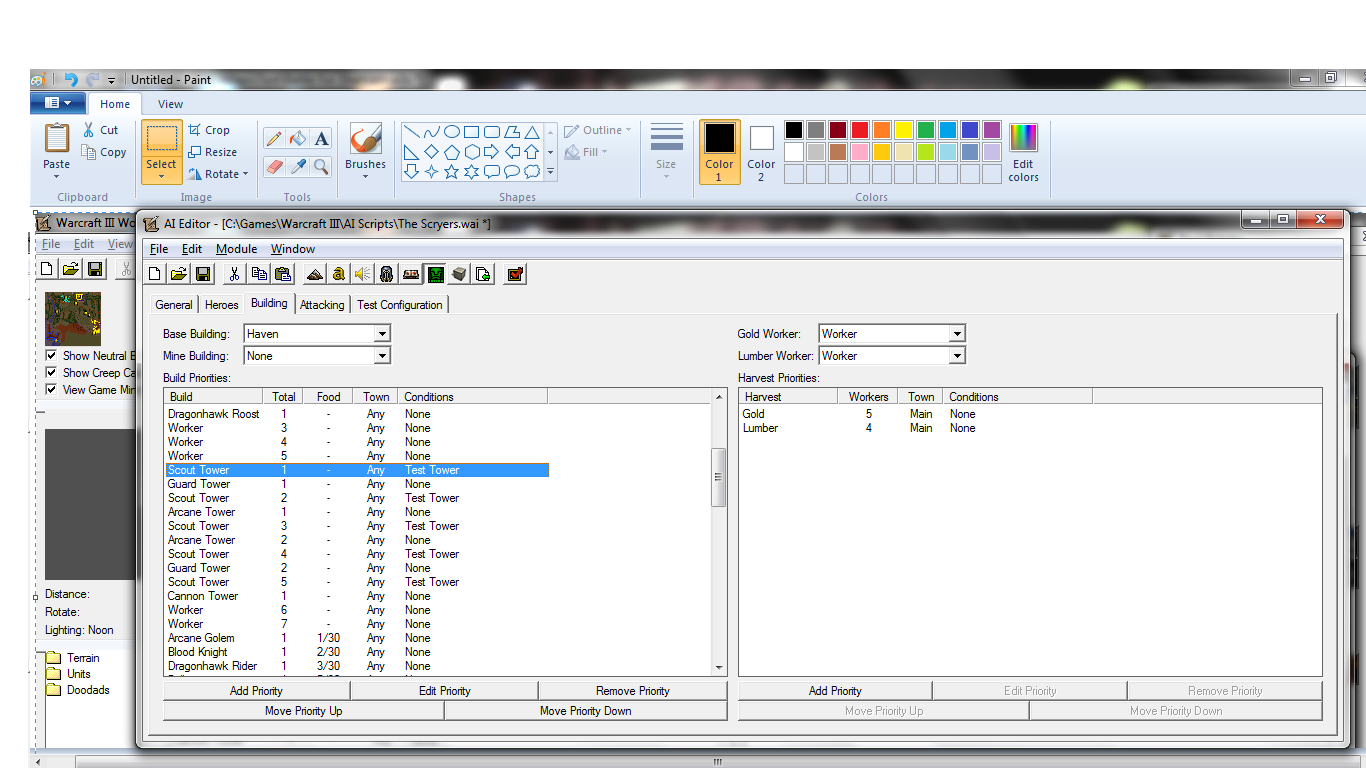Switch to the Heroes tab
The height and width of the screenshot is (768, 1366).
[222, 305]
